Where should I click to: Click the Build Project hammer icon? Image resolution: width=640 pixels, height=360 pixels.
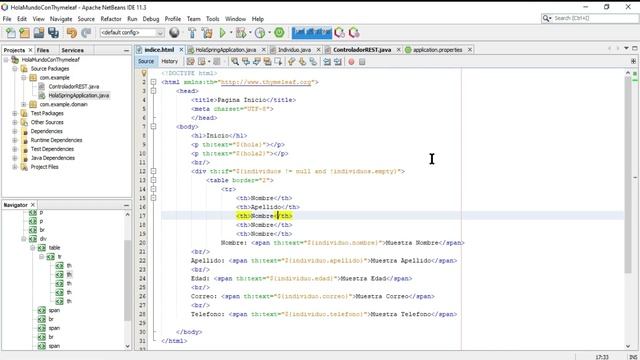(x=192, y=33)
